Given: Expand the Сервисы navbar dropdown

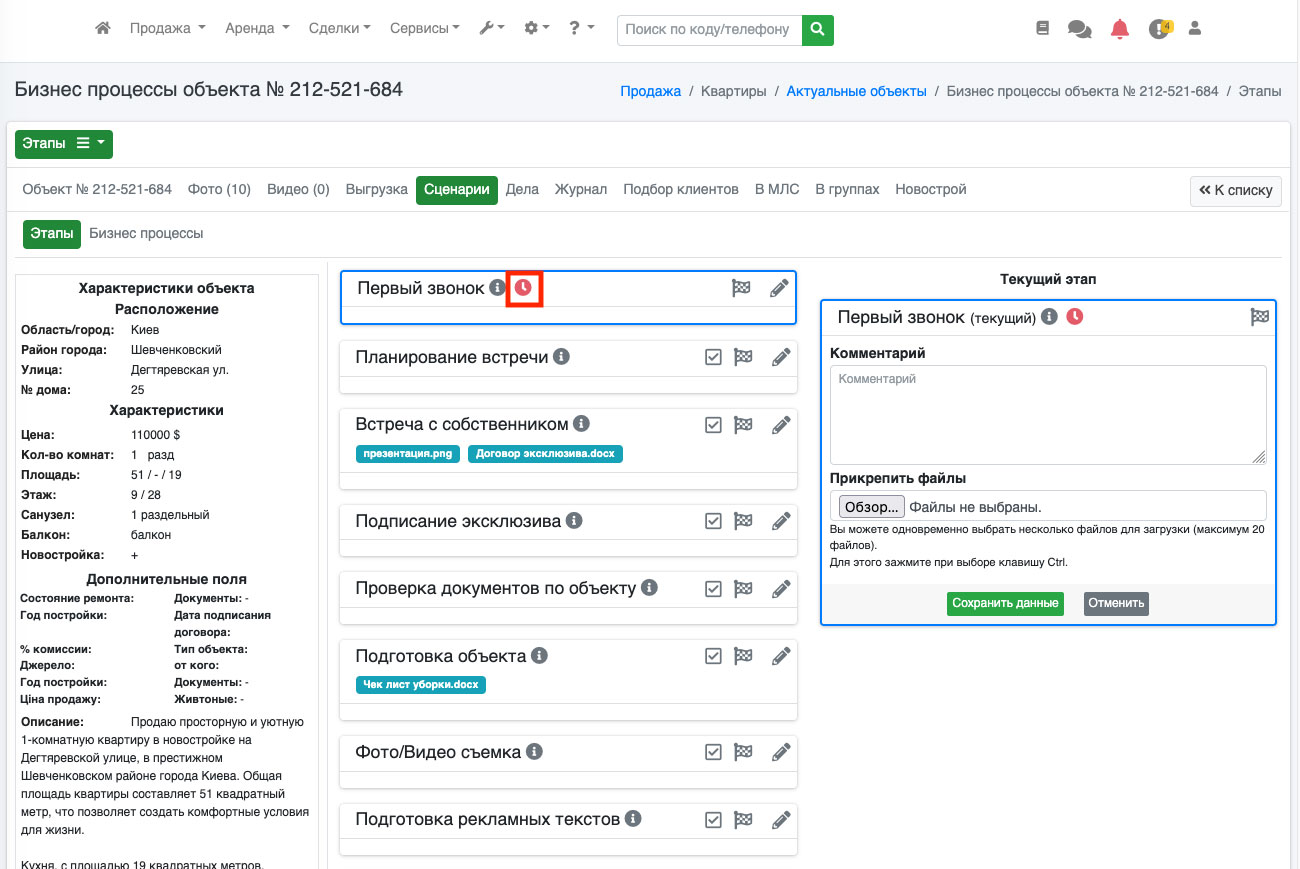Looking at the screenshot, I should click(x=425, y=29).
